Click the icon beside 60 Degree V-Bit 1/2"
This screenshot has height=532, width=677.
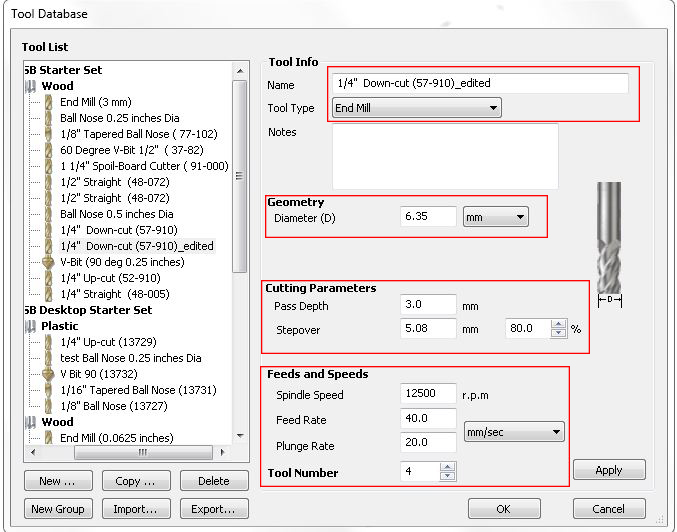click(x=49, y=150)
